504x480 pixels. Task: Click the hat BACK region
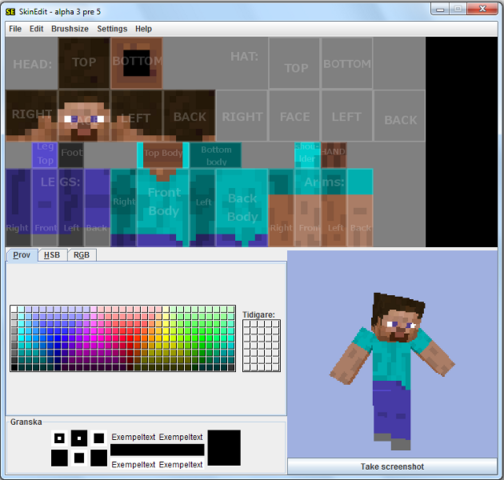(400, 116)
